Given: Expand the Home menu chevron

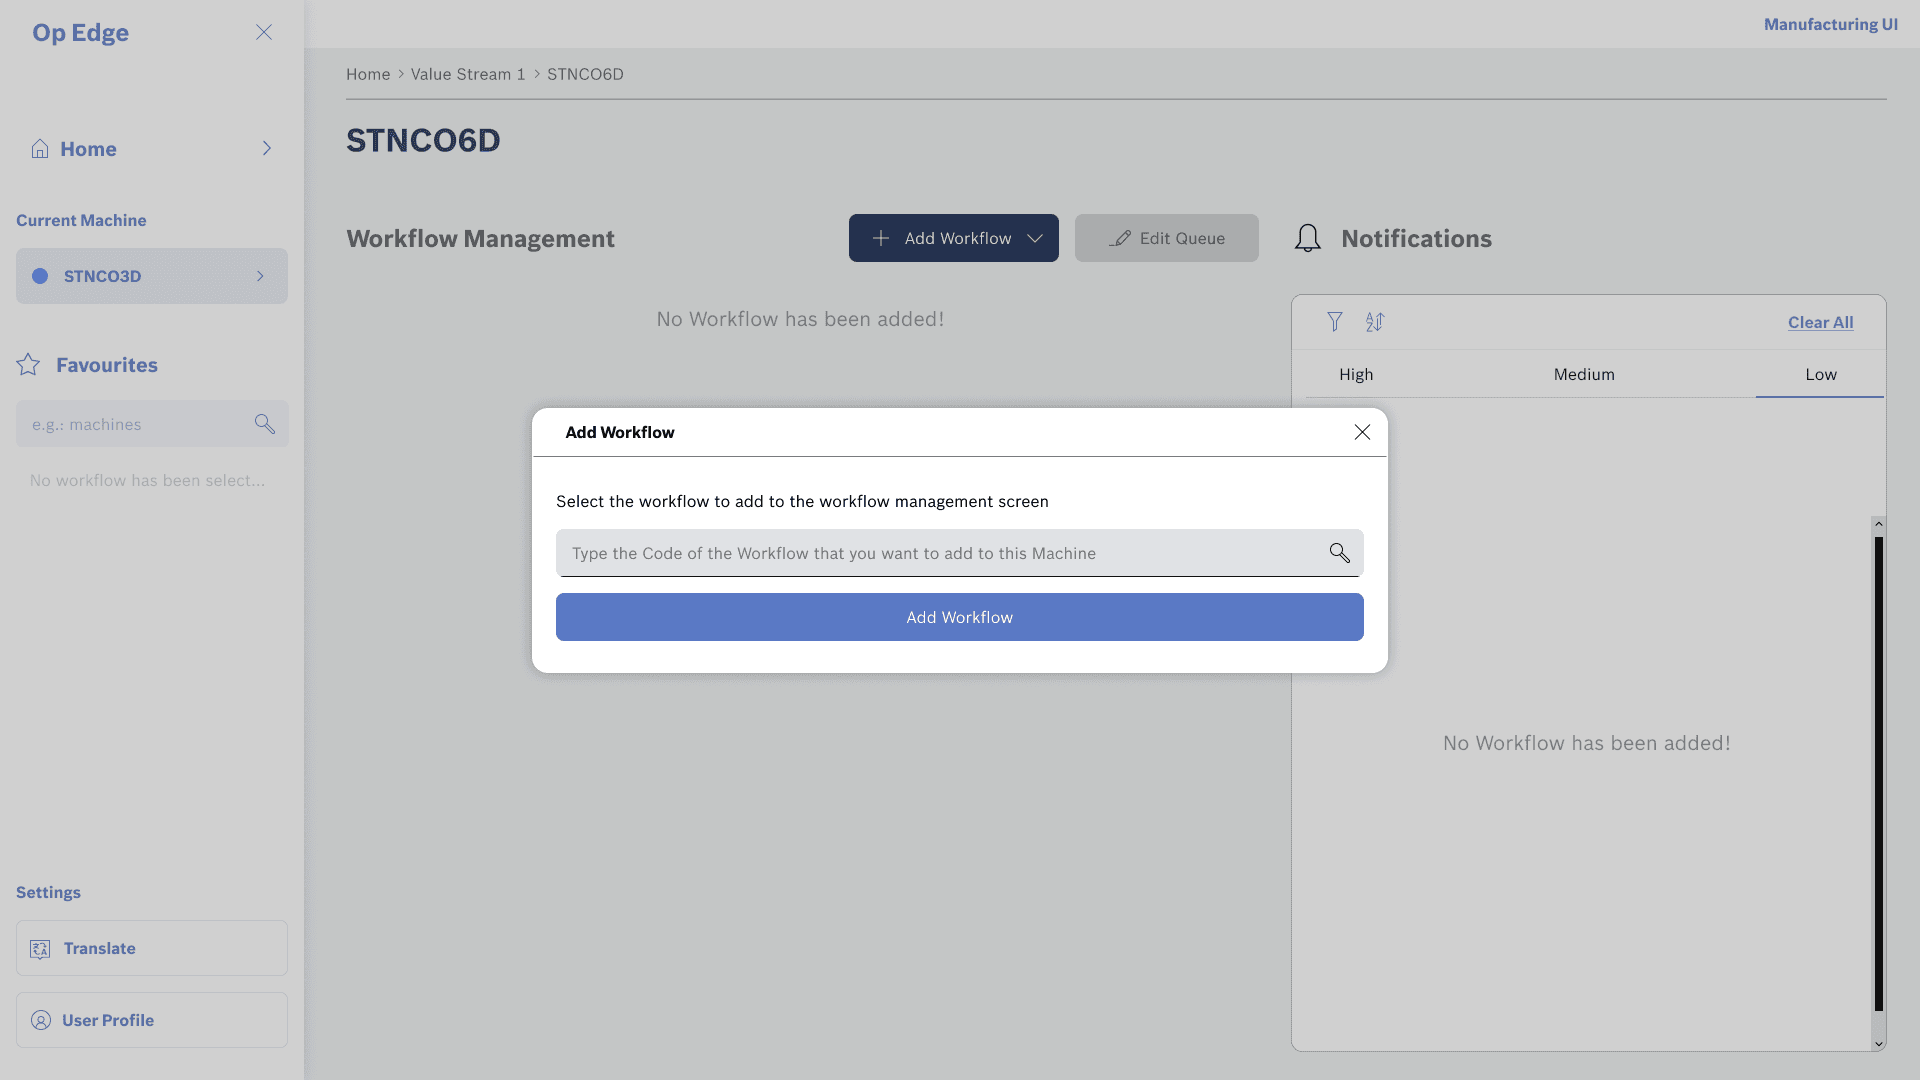Looking at the screenshot, I should (x=267, y=149).
